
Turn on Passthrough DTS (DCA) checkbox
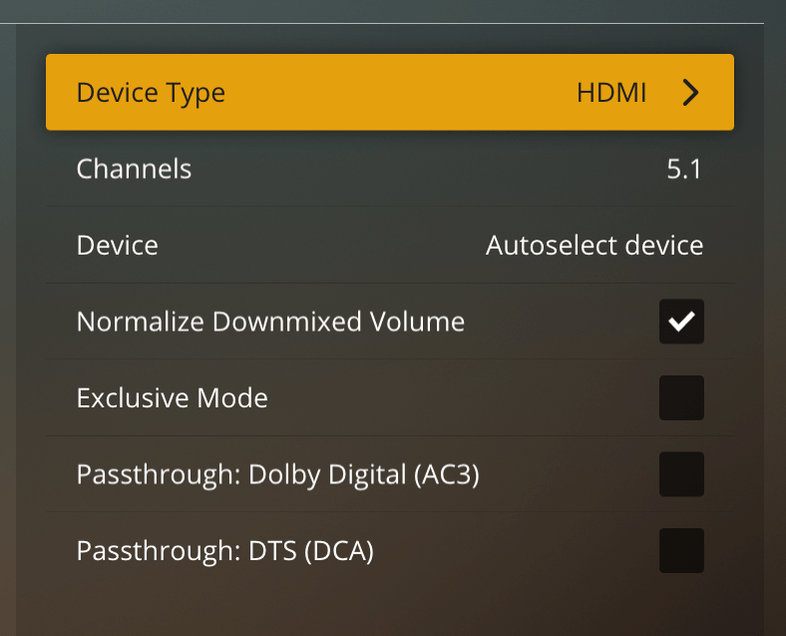point(681,550)
